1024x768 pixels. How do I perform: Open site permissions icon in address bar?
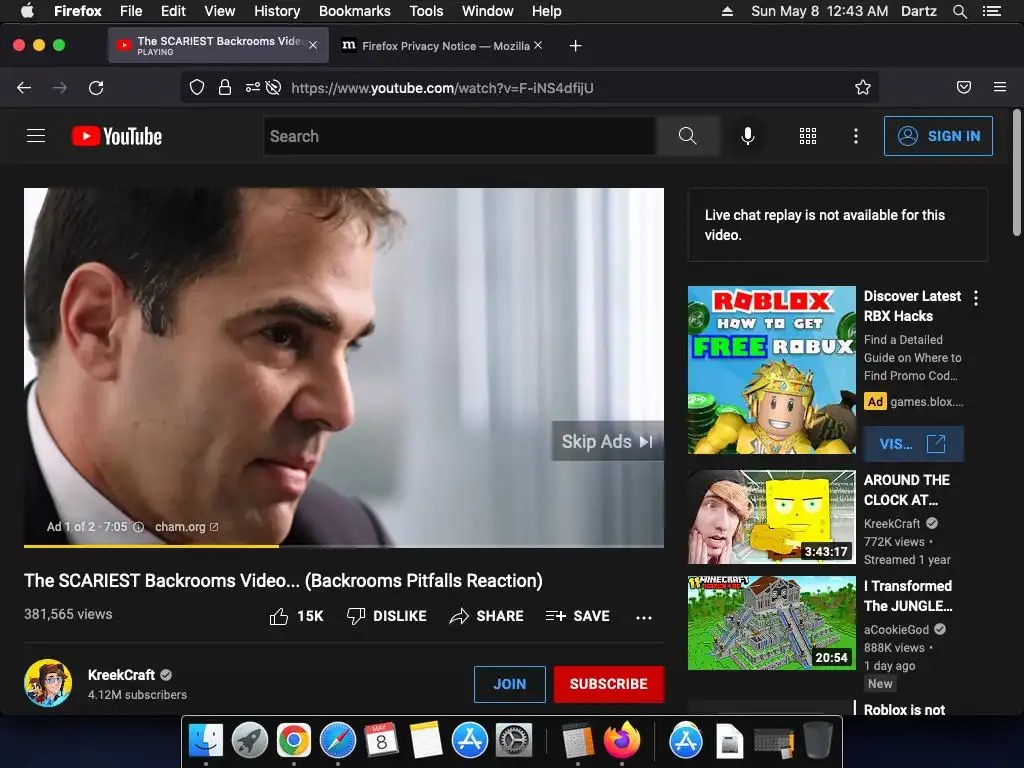point(253,88)
